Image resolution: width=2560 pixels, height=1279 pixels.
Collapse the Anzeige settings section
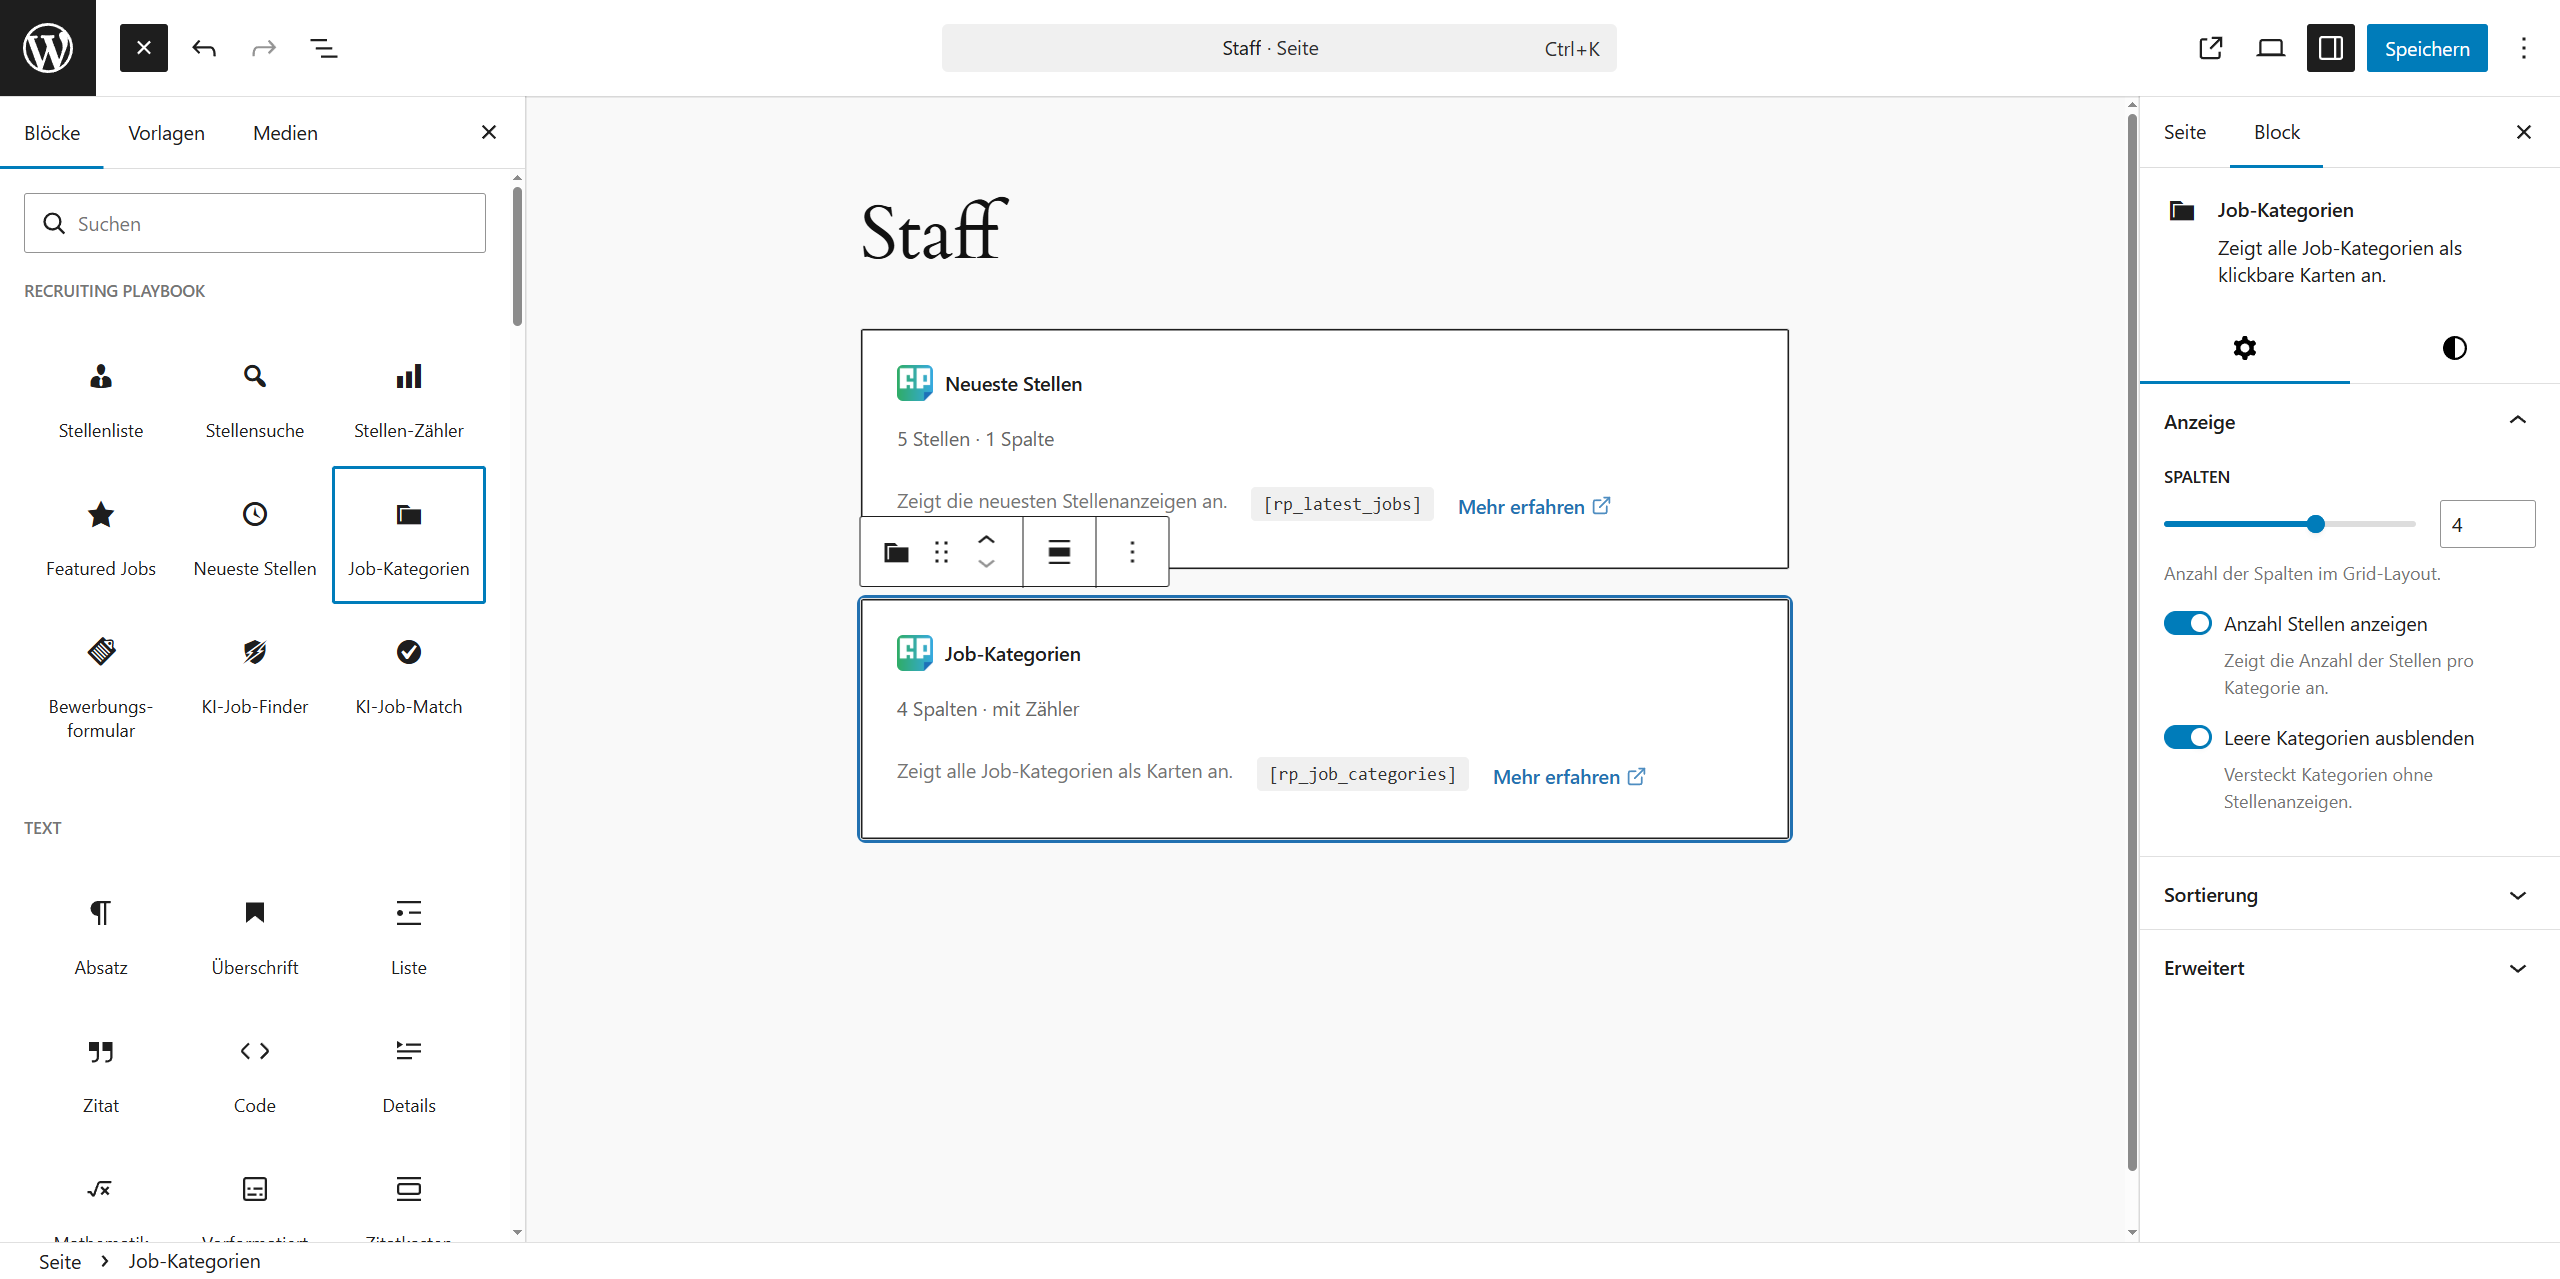[x=2518, y=421]
